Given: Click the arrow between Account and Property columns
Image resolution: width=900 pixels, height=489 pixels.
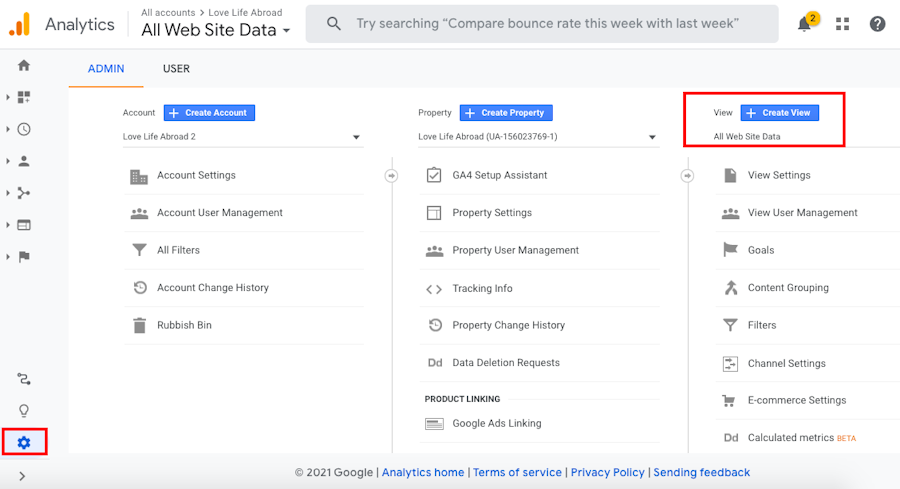Looking at the screenshot, I should coord(391,176).
